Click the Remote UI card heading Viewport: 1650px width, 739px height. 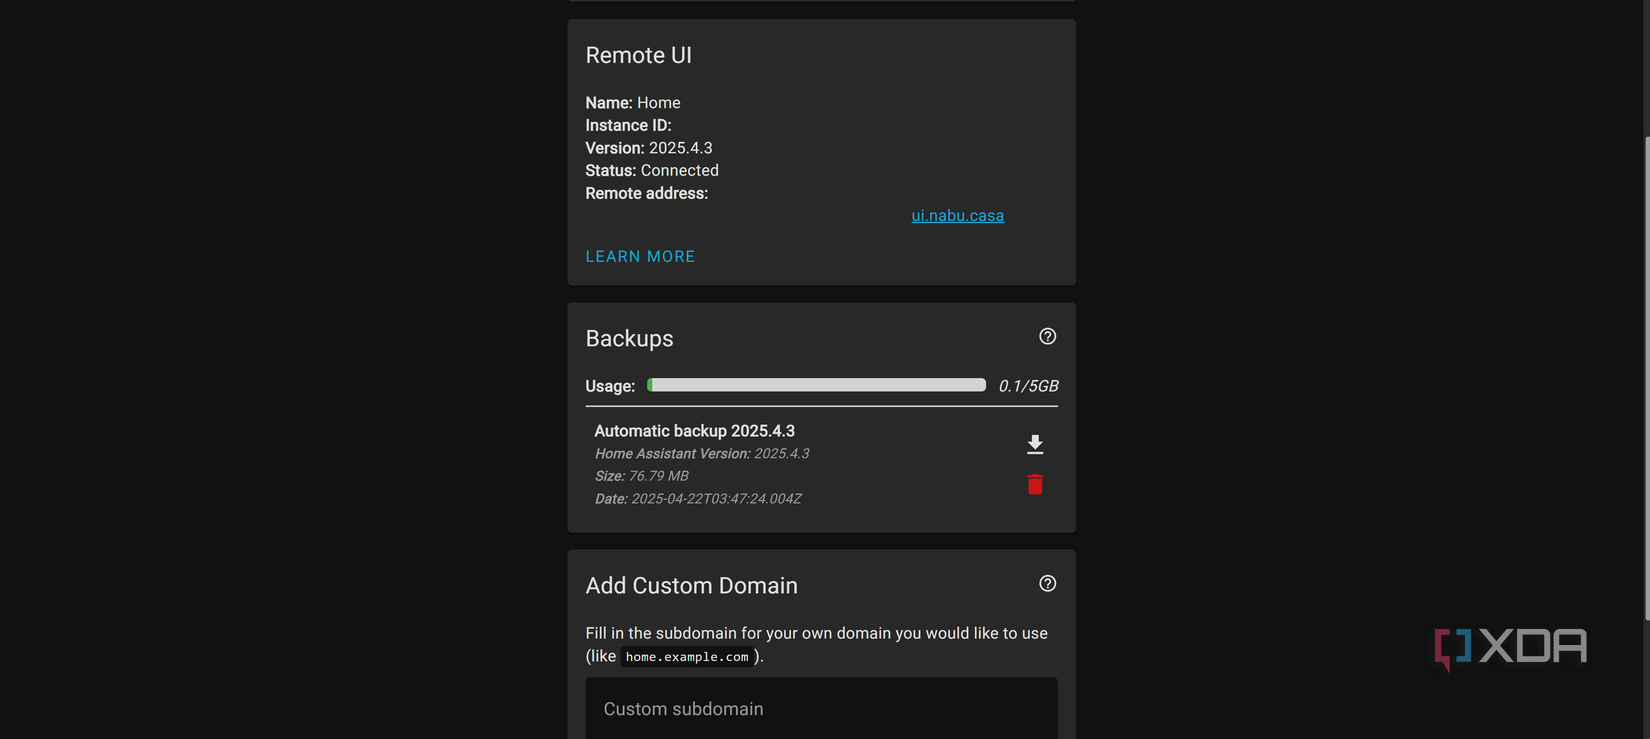(x=638, y=56)
